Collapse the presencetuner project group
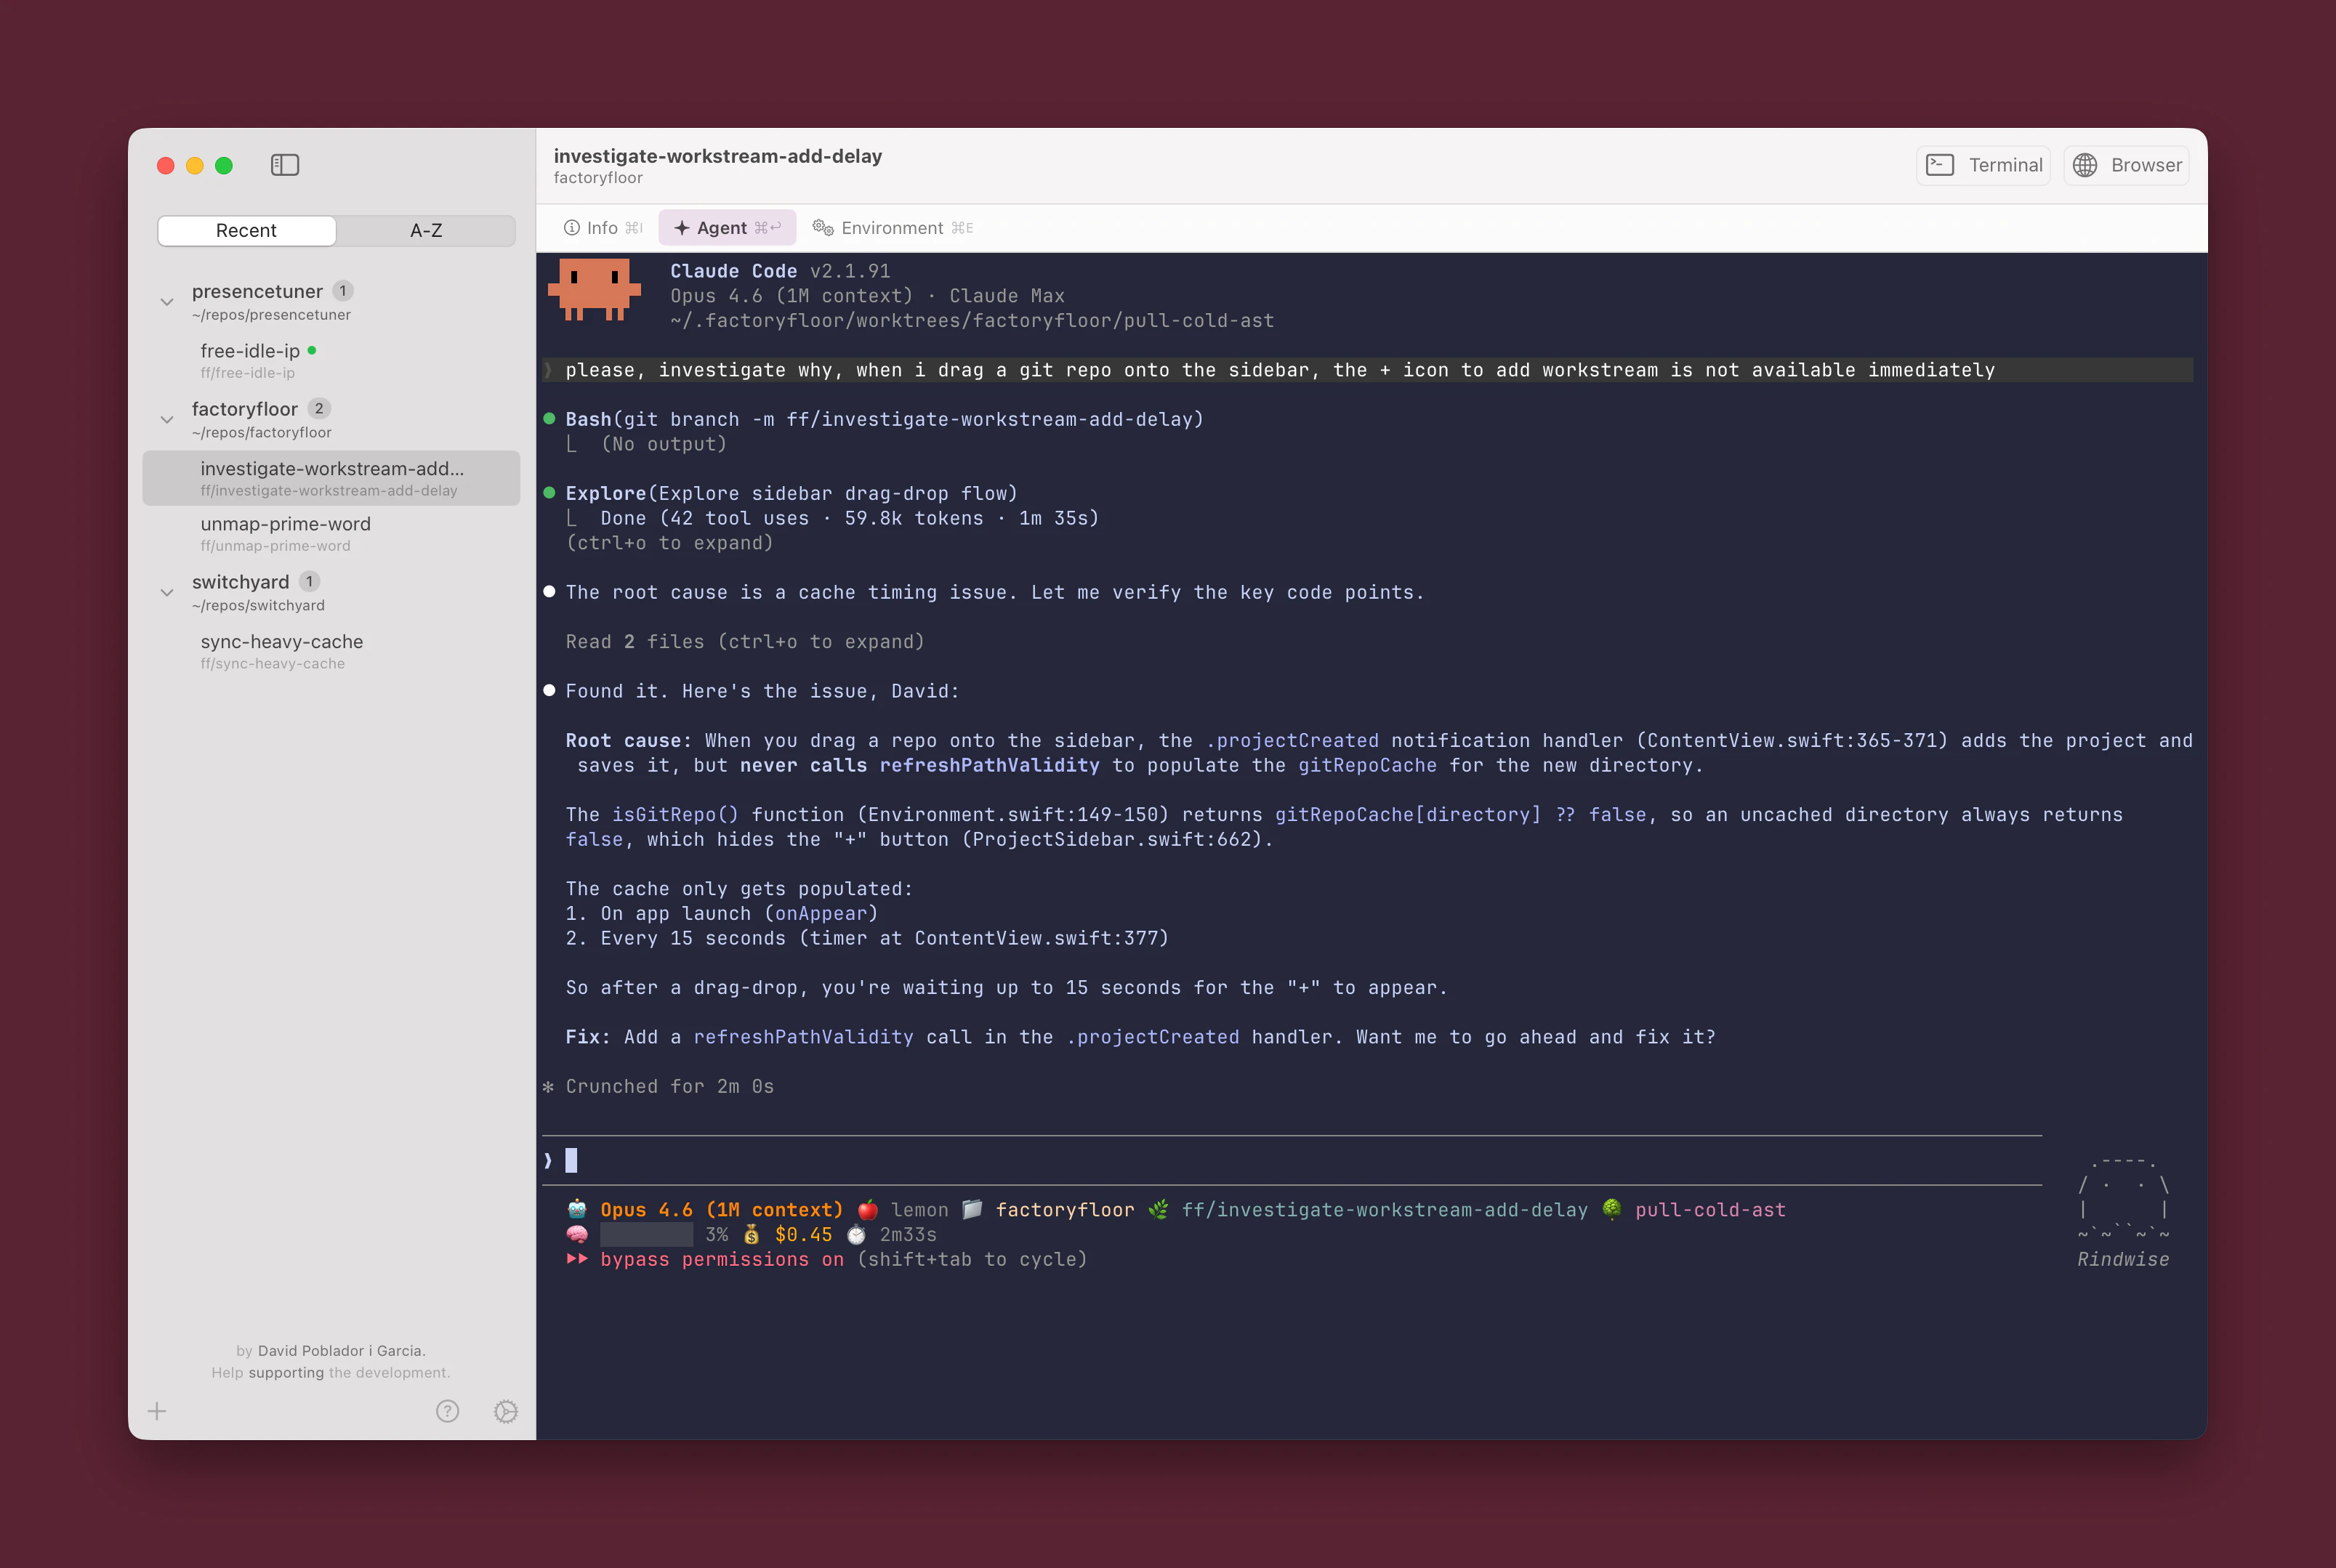 167,302
